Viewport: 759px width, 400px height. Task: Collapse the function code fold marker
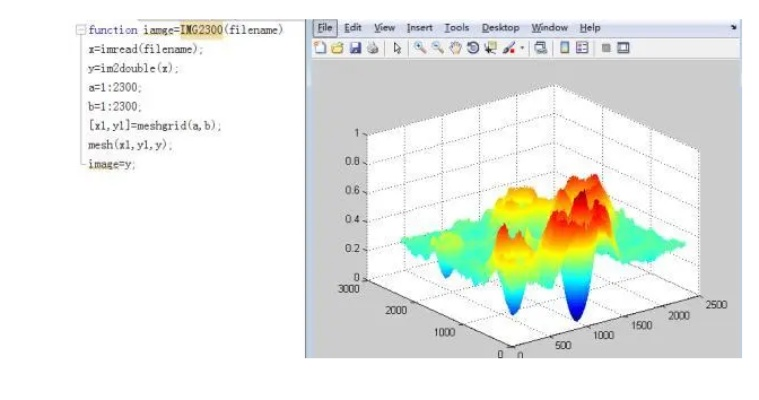pyautogui.click(x=80, y=30)
